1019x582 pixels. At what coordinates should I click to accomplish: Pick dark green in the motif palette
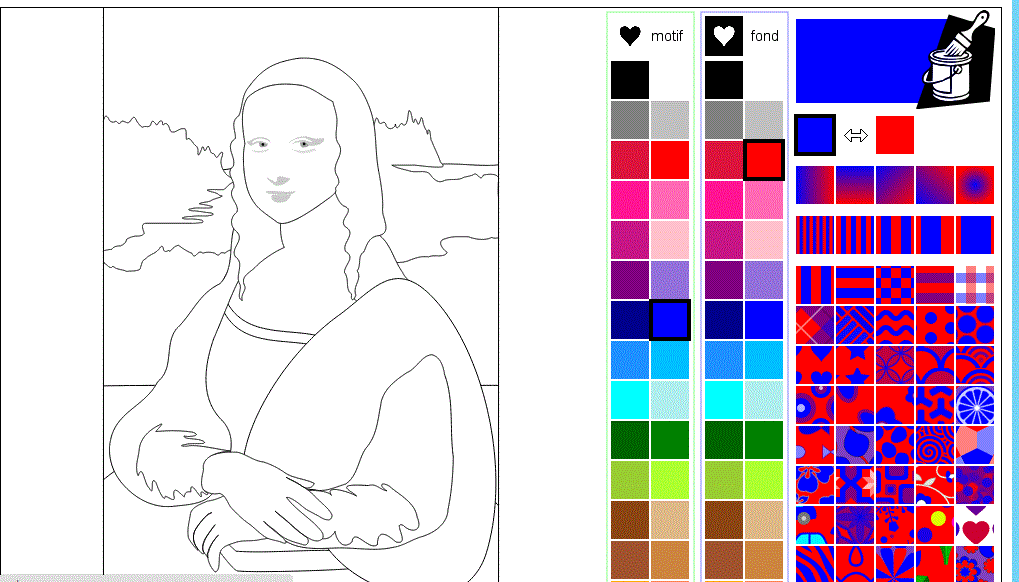pyautogui.click(x=630, y=440)
